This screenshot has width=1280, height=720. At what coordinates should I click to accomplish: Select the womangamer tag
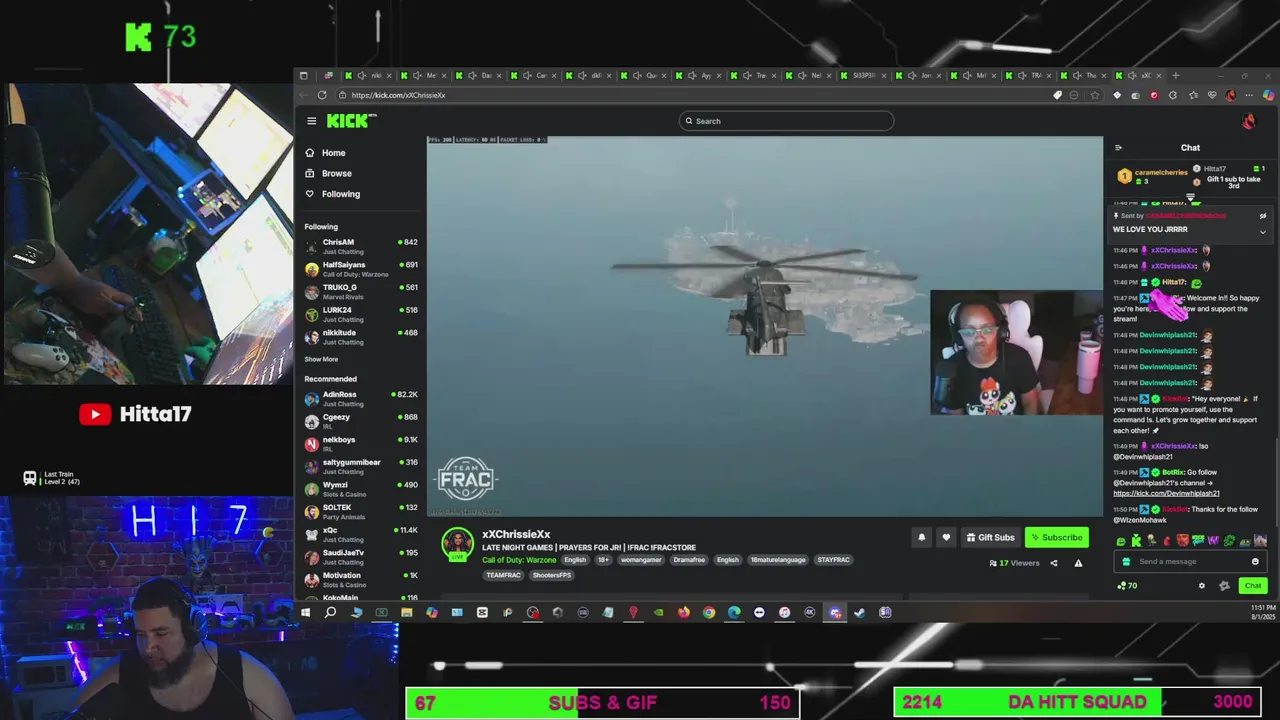coord(640,560)
